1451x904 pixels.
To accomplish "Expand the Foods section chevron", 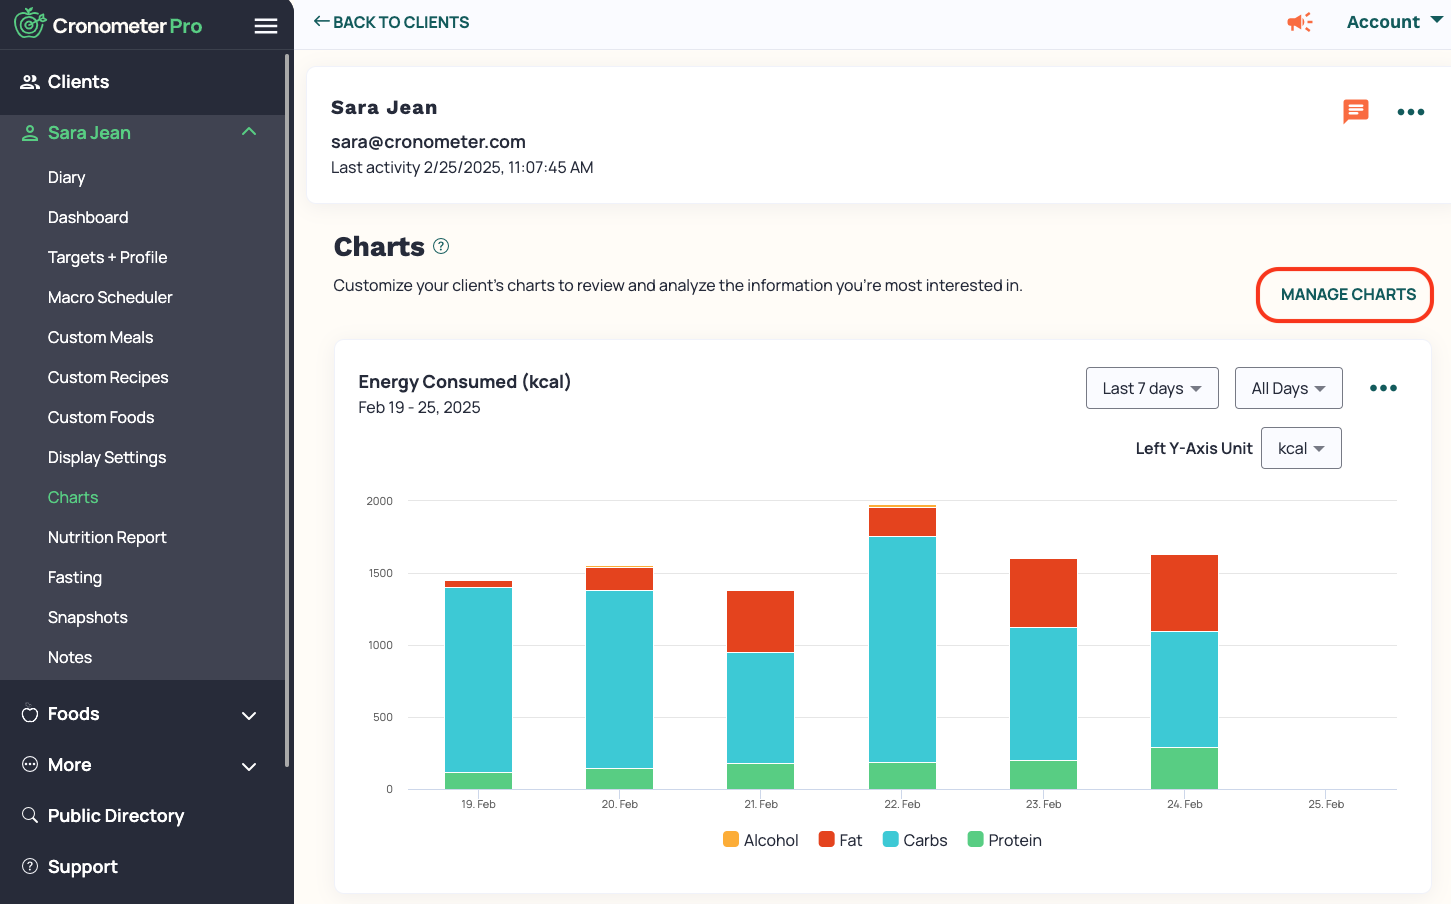I will click(x=249, y=715).
